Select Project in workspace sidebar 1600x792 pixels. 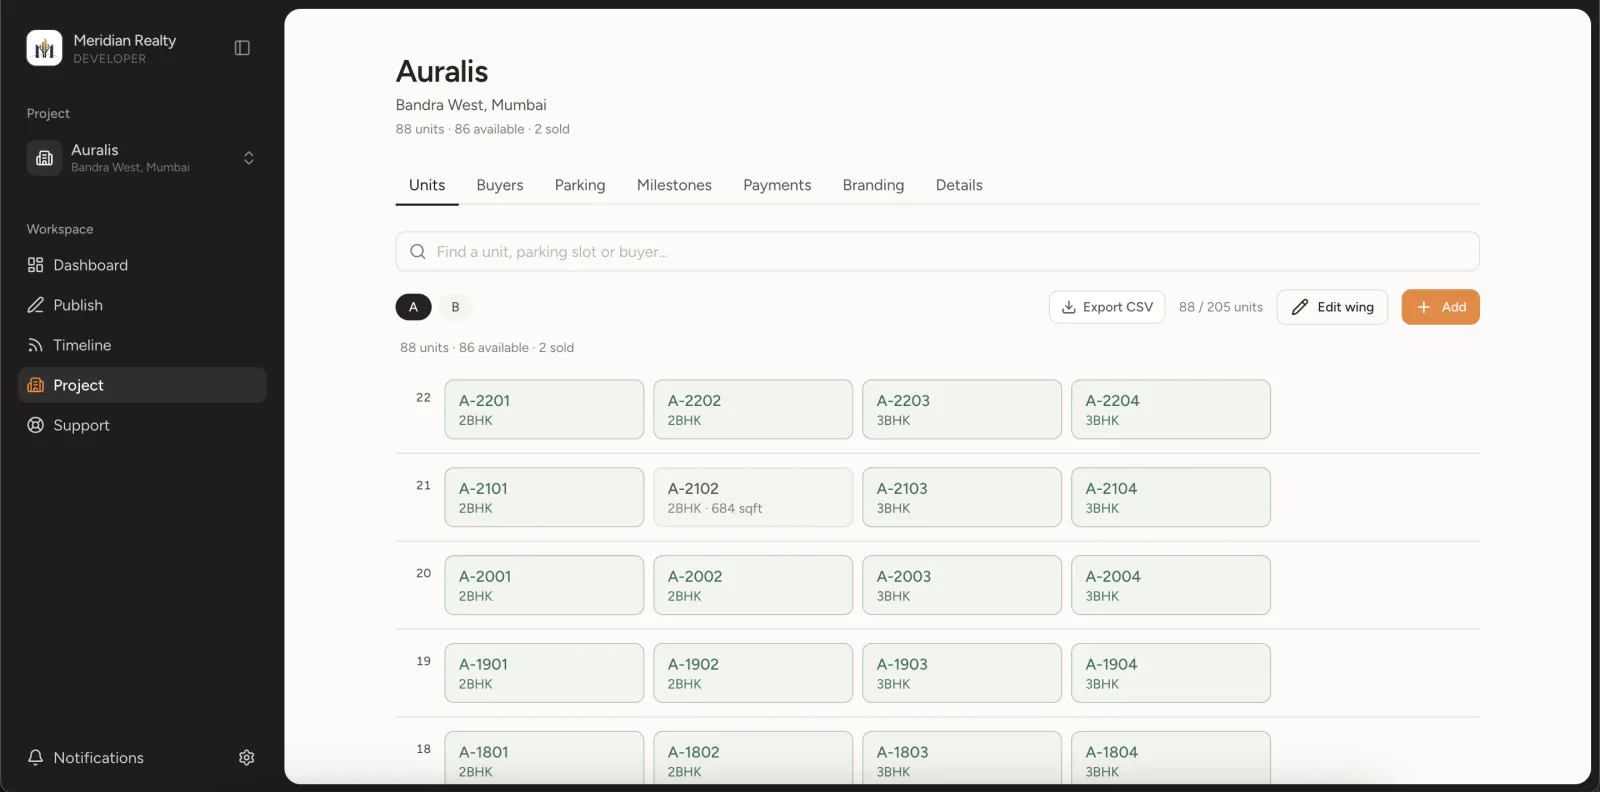(142, 385)
